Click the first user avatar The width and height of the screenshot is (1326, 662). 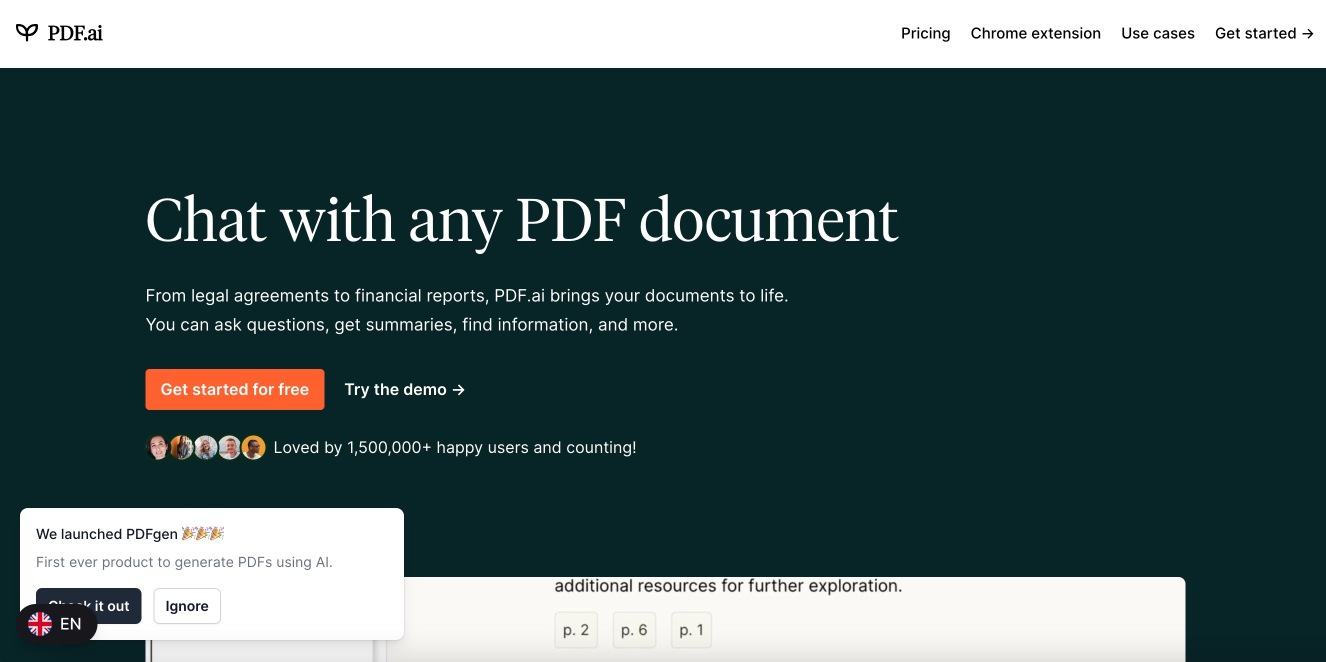coord(158,447)
